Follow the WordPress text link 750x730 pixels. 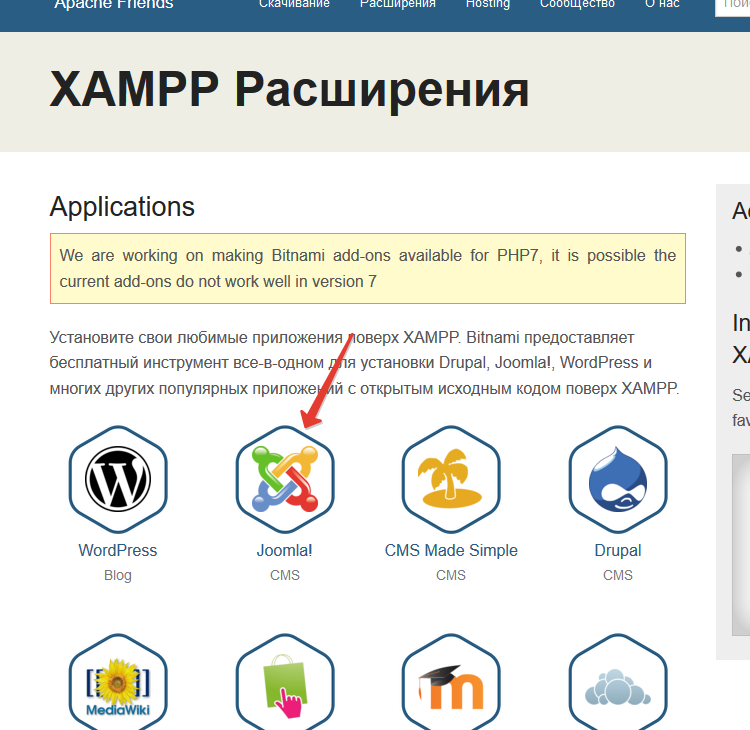pyautogui.click(x=118, y=551)
